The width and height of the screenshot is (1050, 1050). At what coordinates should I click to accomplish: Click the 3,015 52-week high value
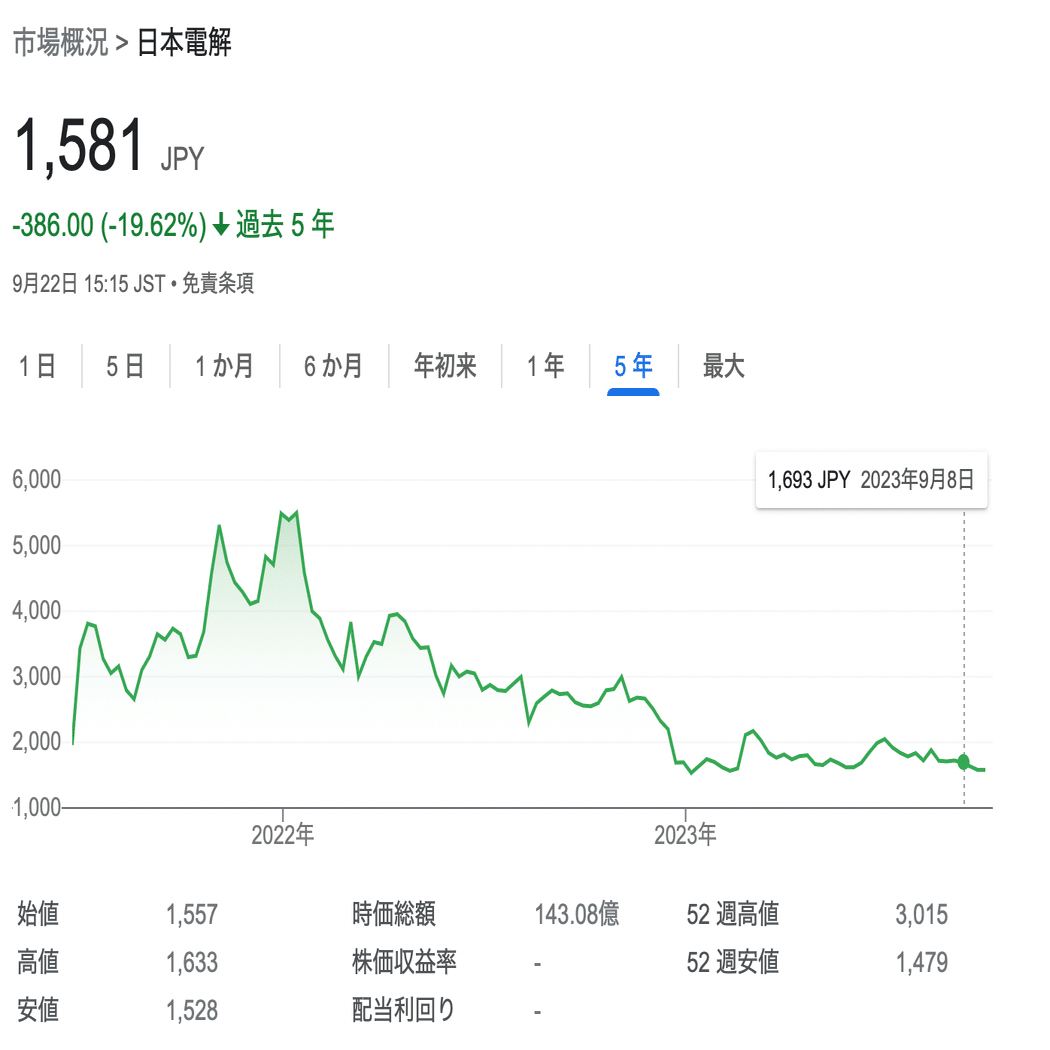pyautogui.click(x=921, y=914)
